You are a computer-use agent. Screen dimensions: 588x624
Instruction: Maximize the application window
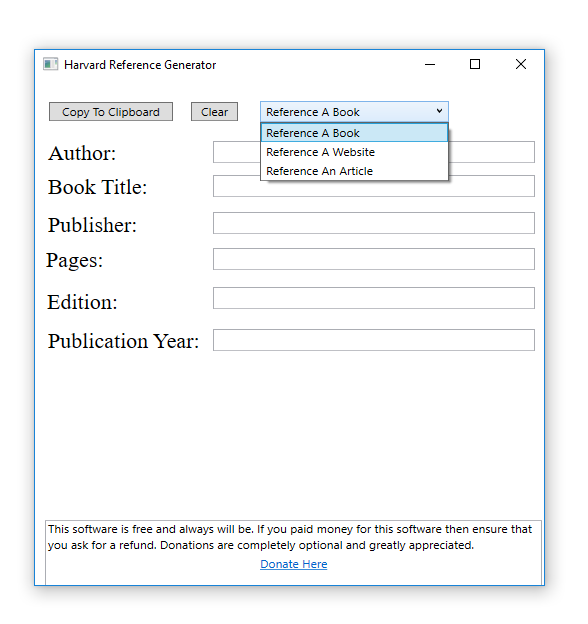[x=475, y=64]
